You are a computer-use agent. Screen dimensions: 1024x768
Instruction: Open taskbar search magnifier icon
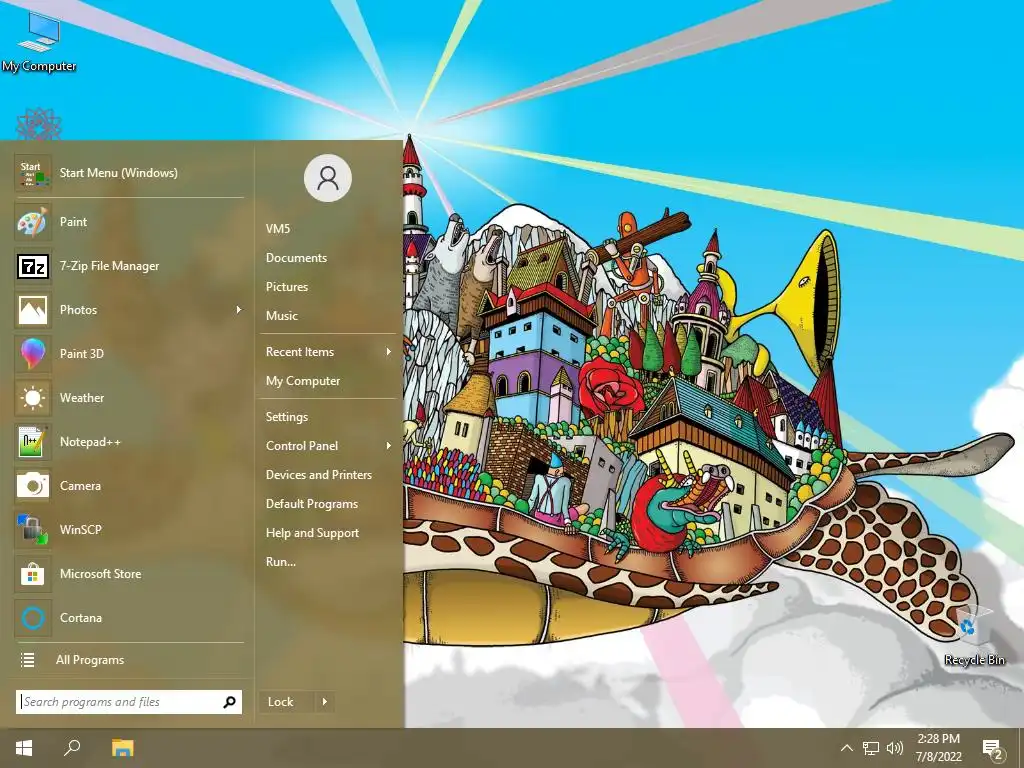tap(72, 748)
